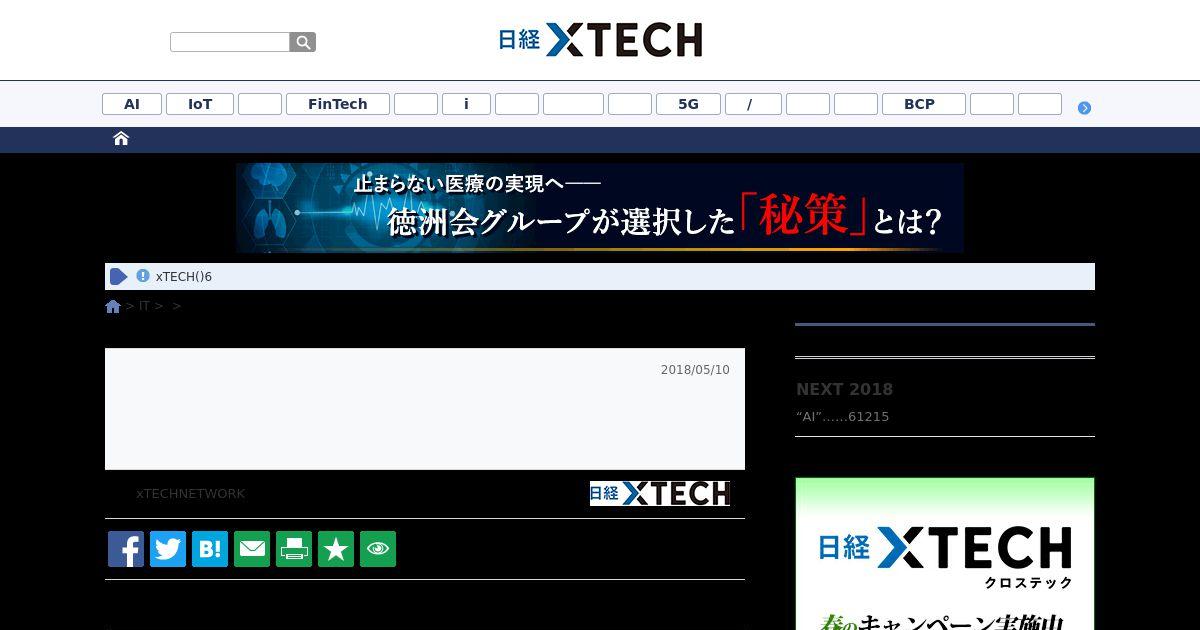
Task: Click the notice tag icon
Action: point(118,277)
